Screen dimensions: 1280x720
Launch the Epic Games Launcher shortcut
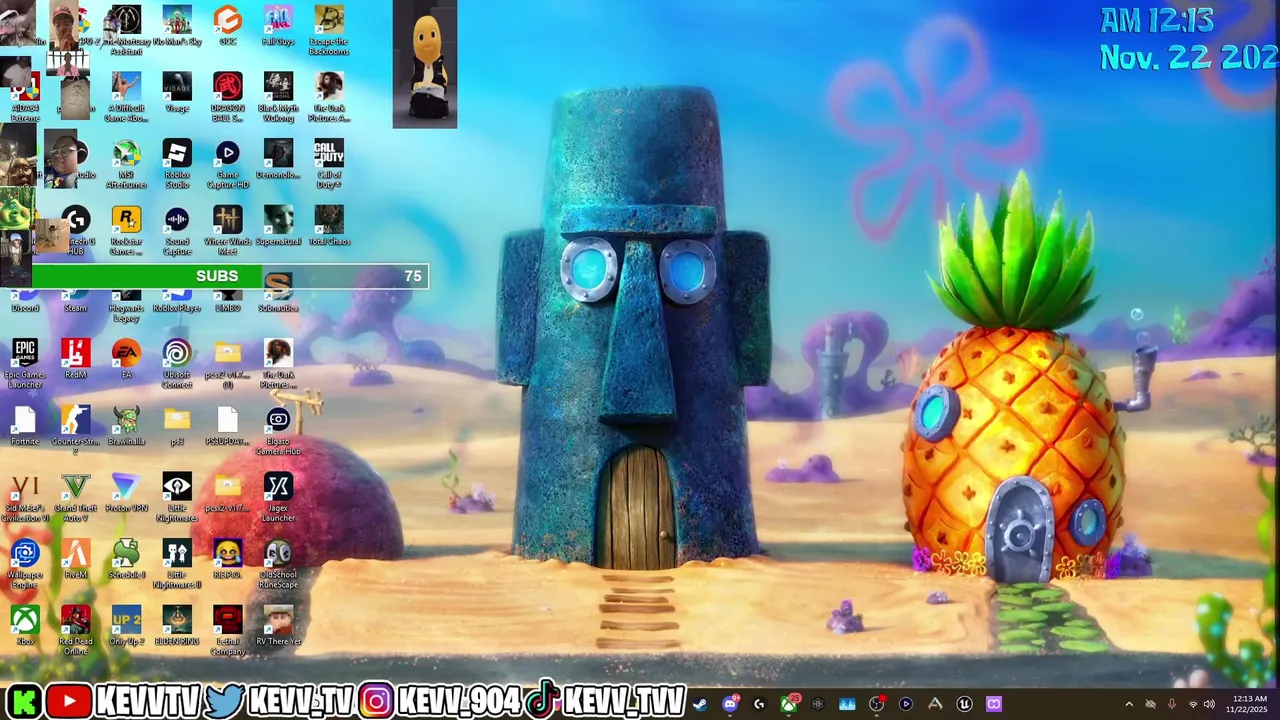25,364
